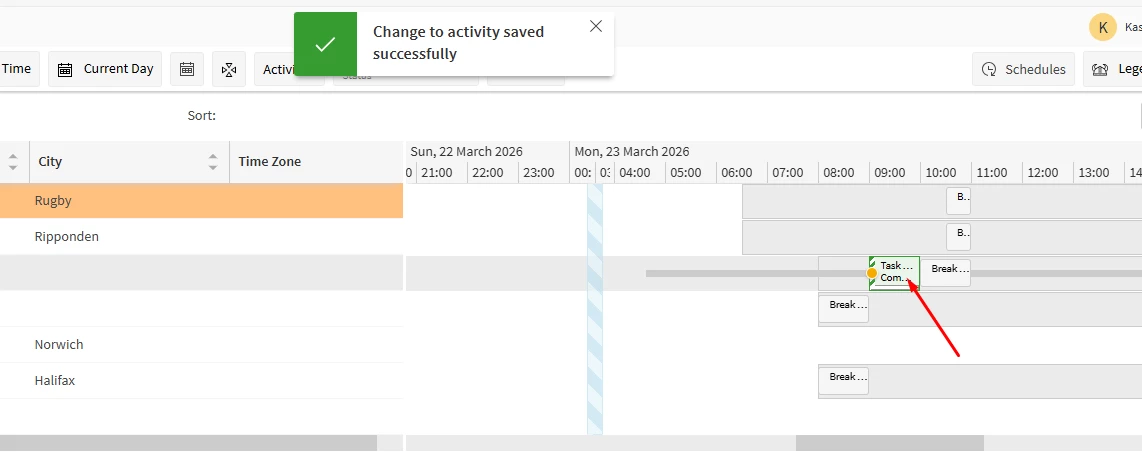Click the Time toolbar button
The height and width of the screenshot is (464, 1142).
[x=17, y=69]
